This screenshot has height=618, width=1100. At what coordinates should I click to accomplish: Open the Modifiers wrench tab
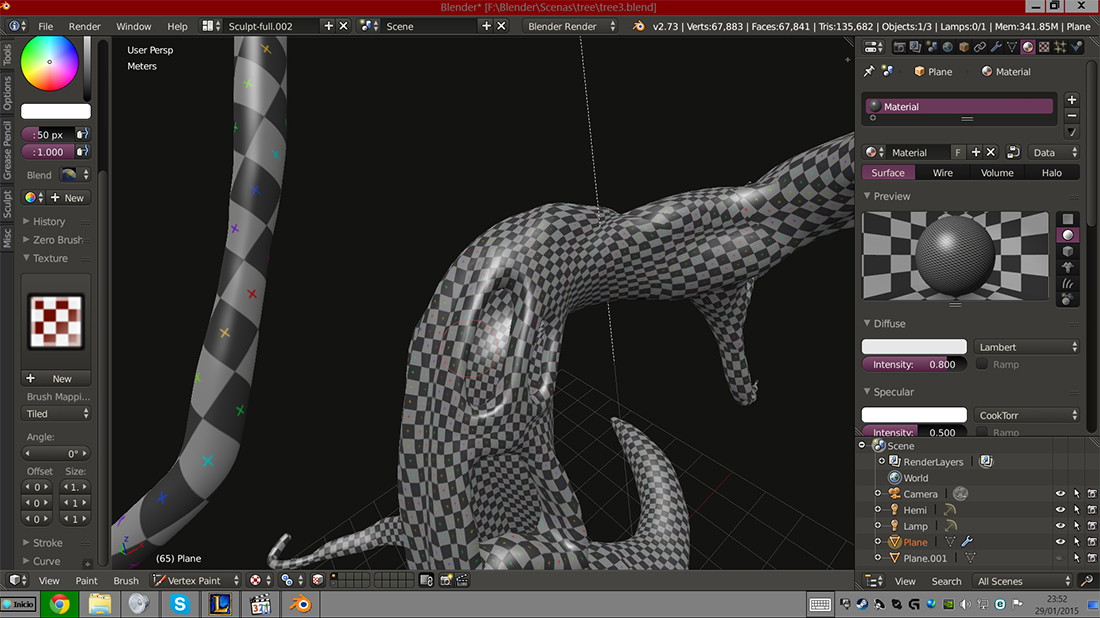point(996,48)
